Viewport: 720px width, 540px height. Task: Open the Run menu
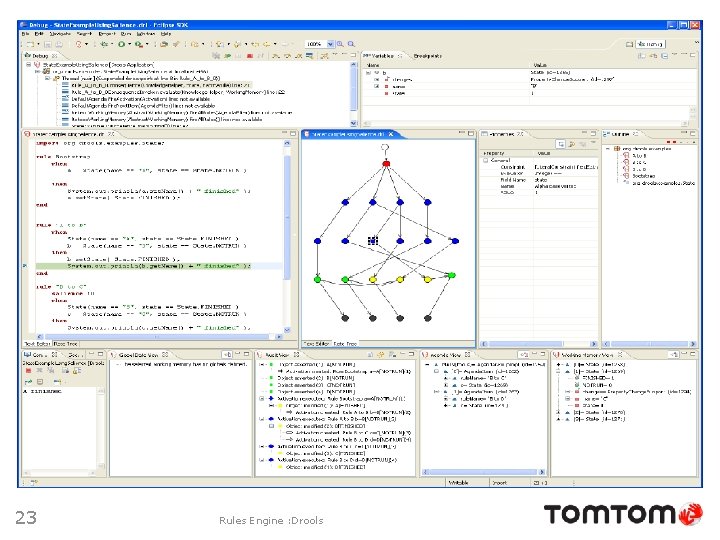point(126,34)
